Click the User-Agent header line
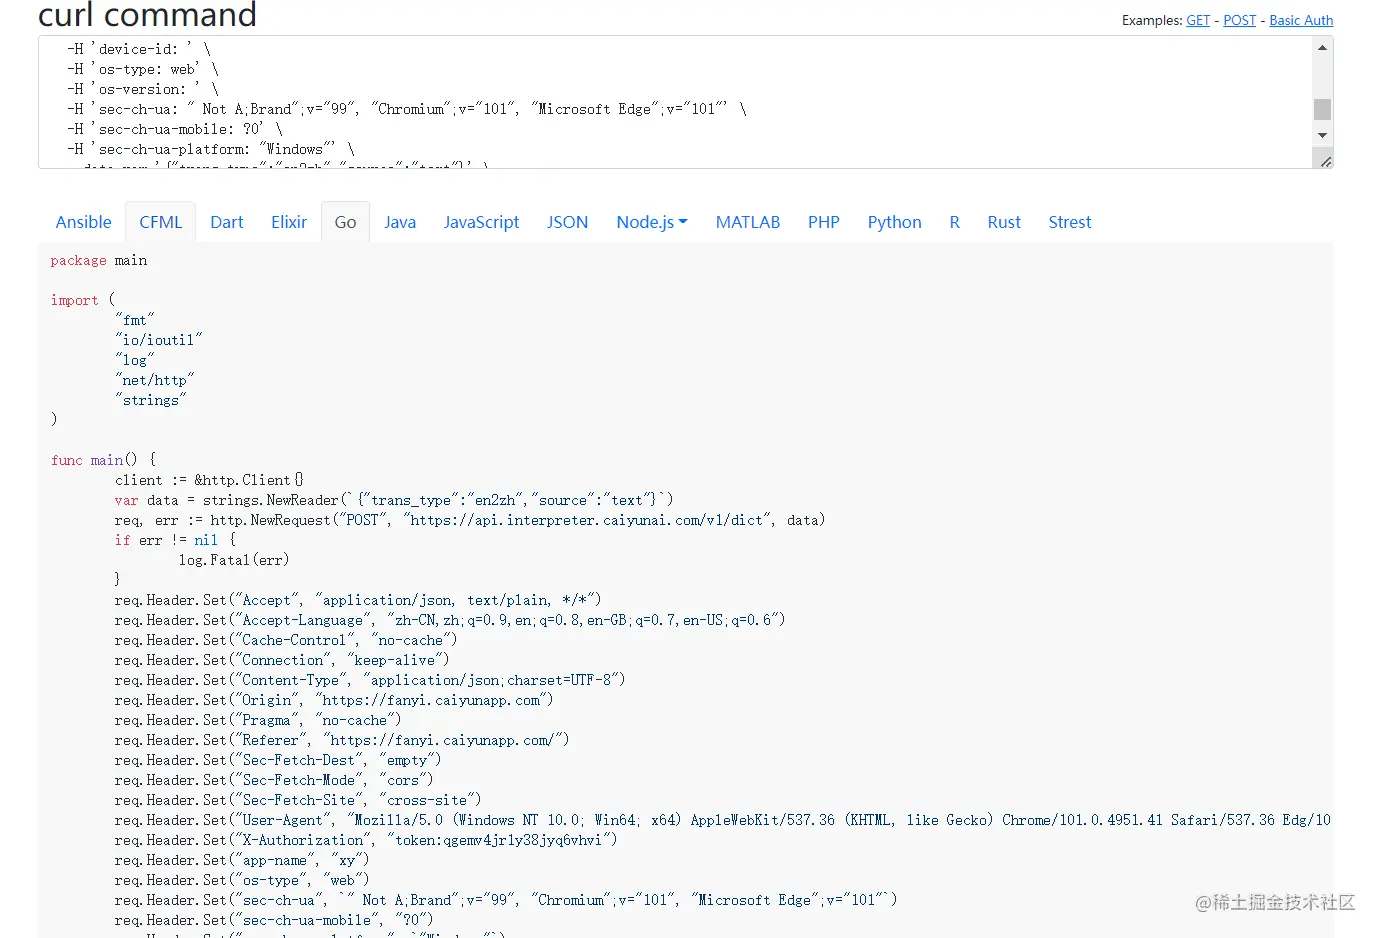The height and width of the screenshot is (938, 1381). (x=722, y=820)
